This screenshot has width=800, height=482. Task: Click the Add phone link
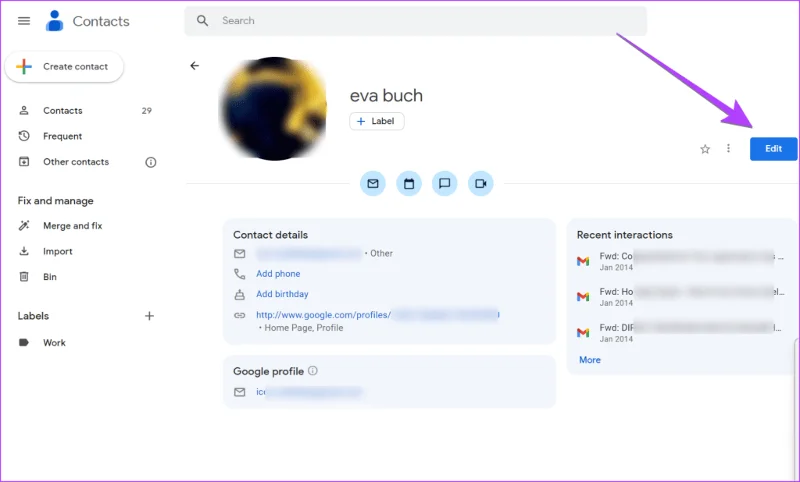278,274
